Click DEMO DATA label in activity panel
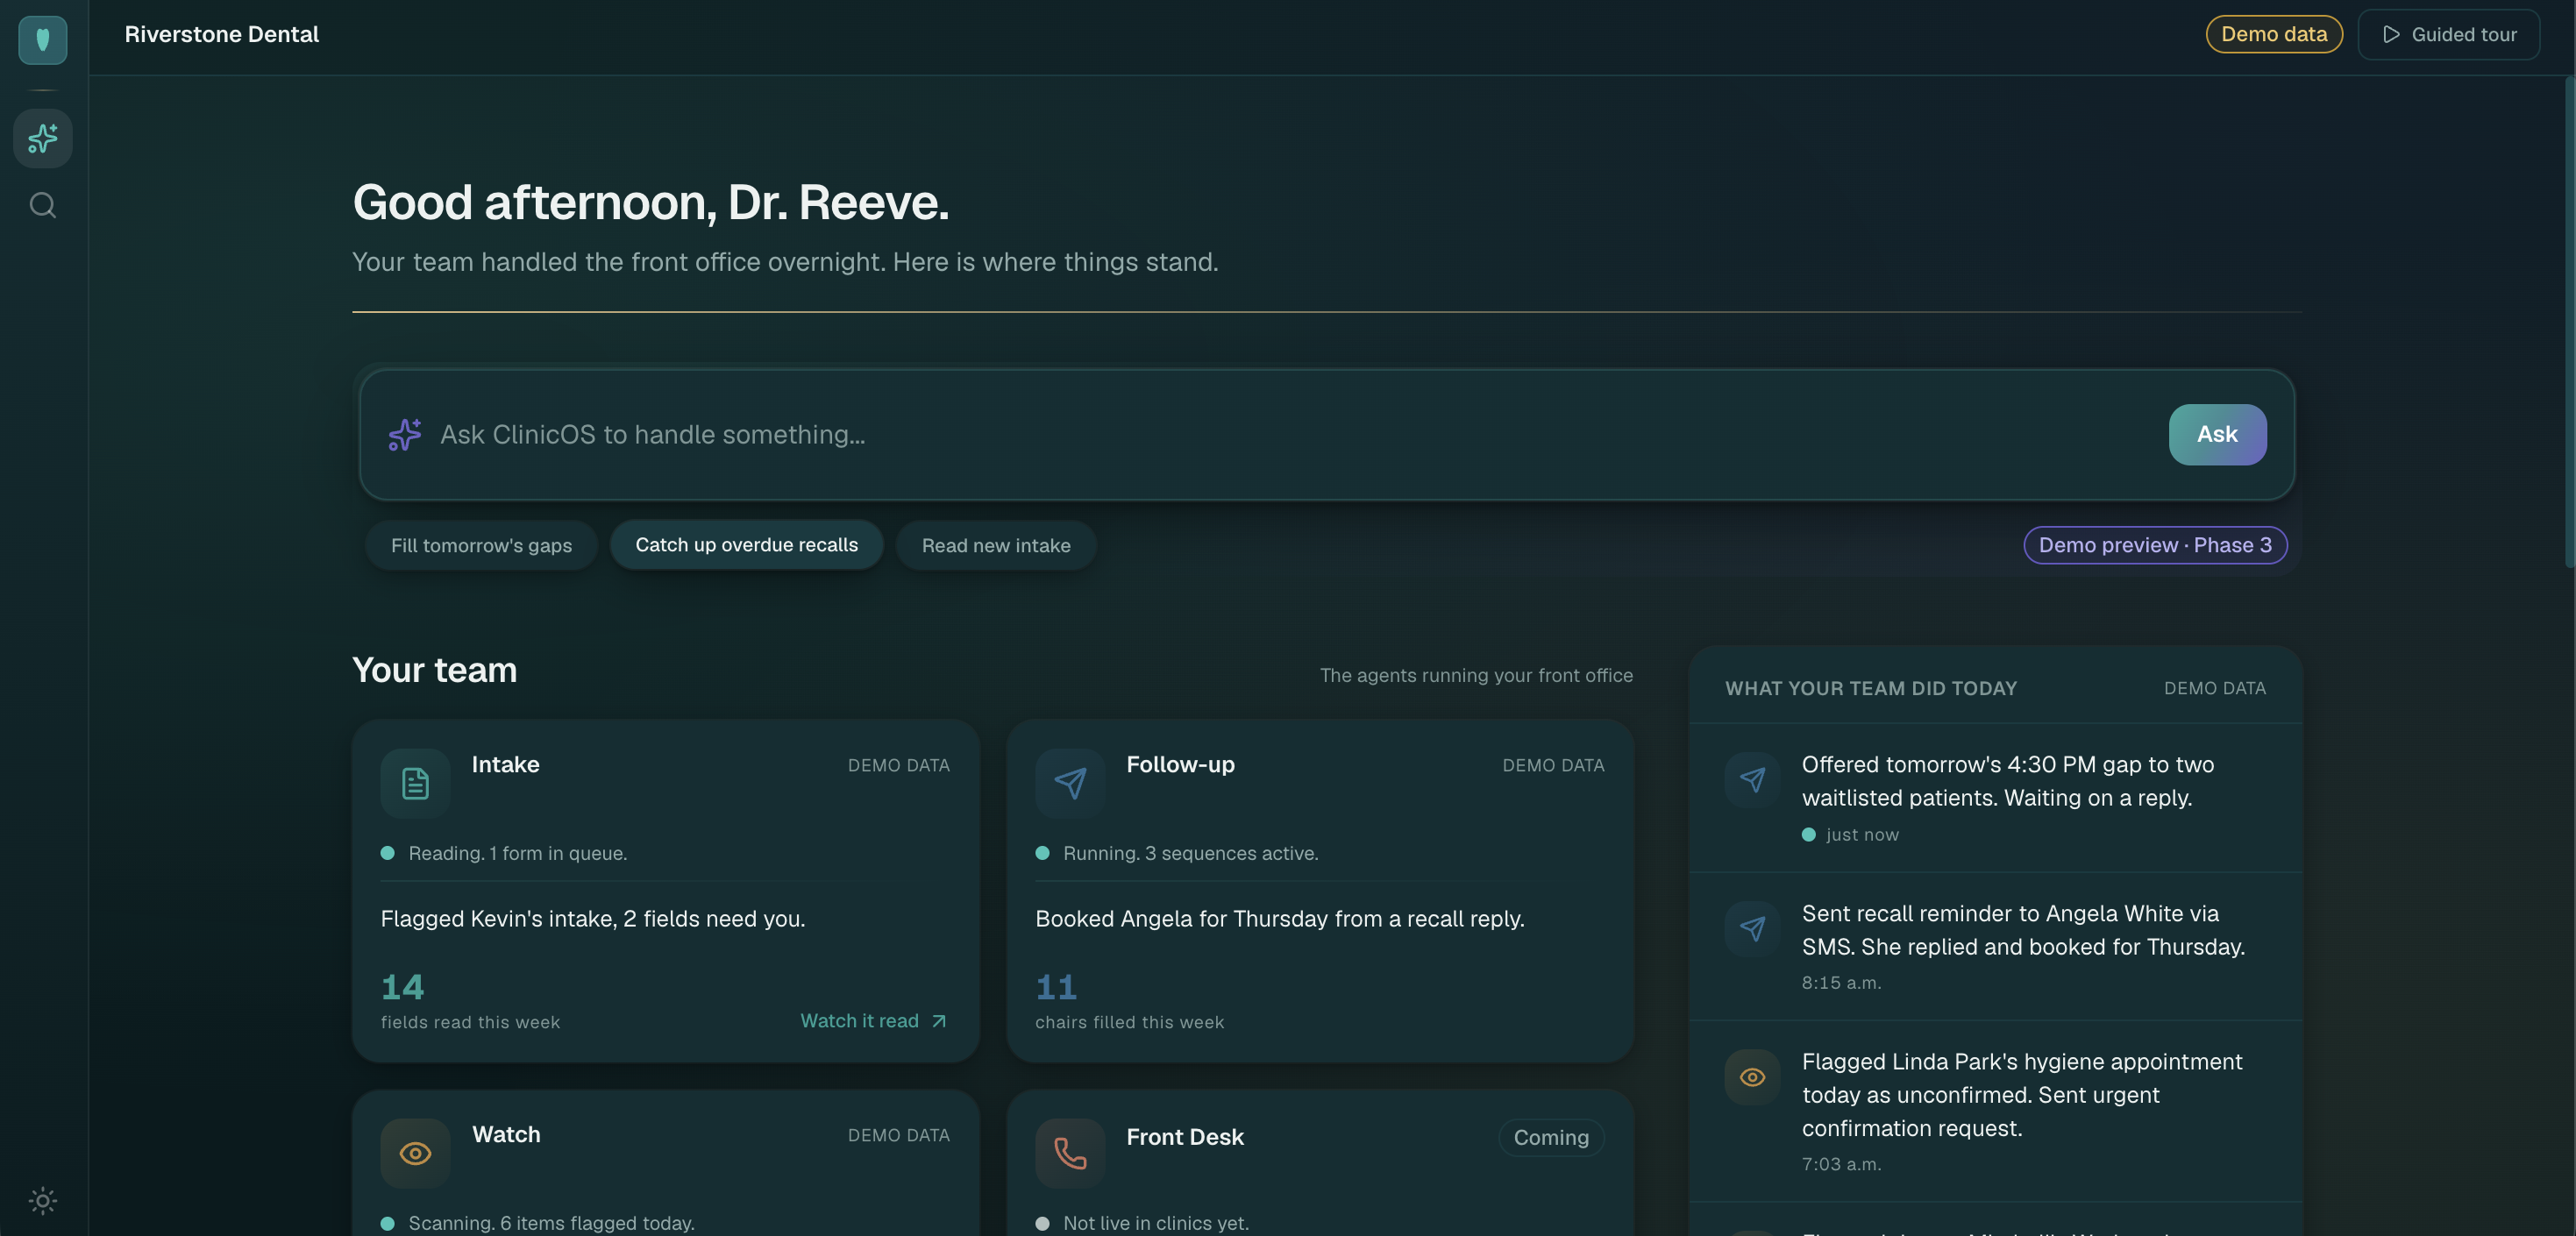2576x1236 pixels. click(x=2215, y=688)
